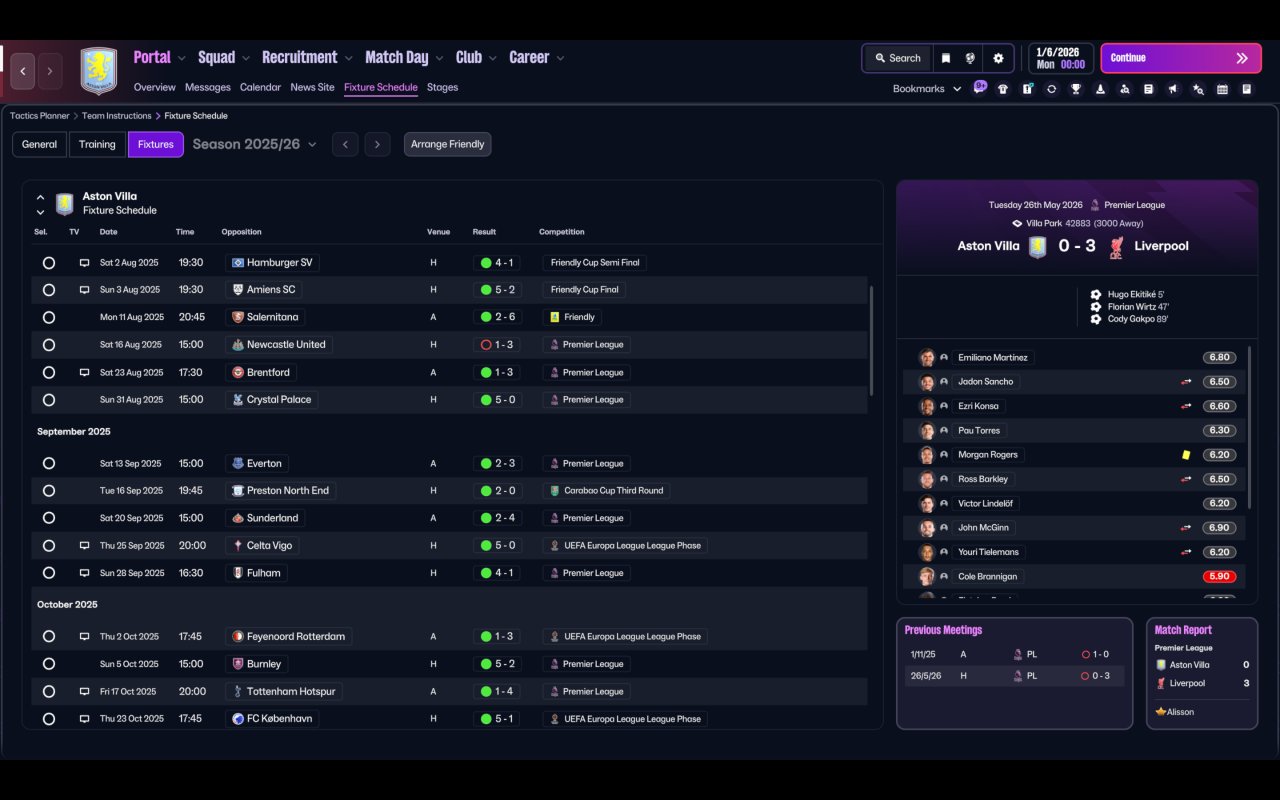Open the Recruitment dropdown menu

tap(308, 58)
